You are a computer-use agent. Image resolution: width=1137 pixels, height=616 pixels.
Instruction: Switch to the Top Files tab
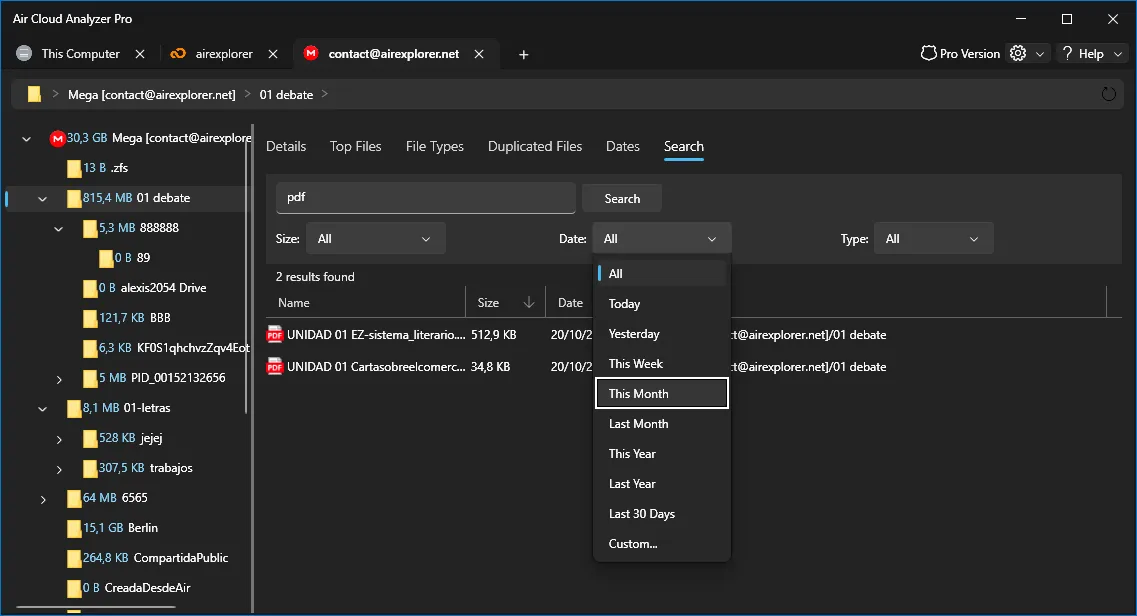[x=355, y=146]
